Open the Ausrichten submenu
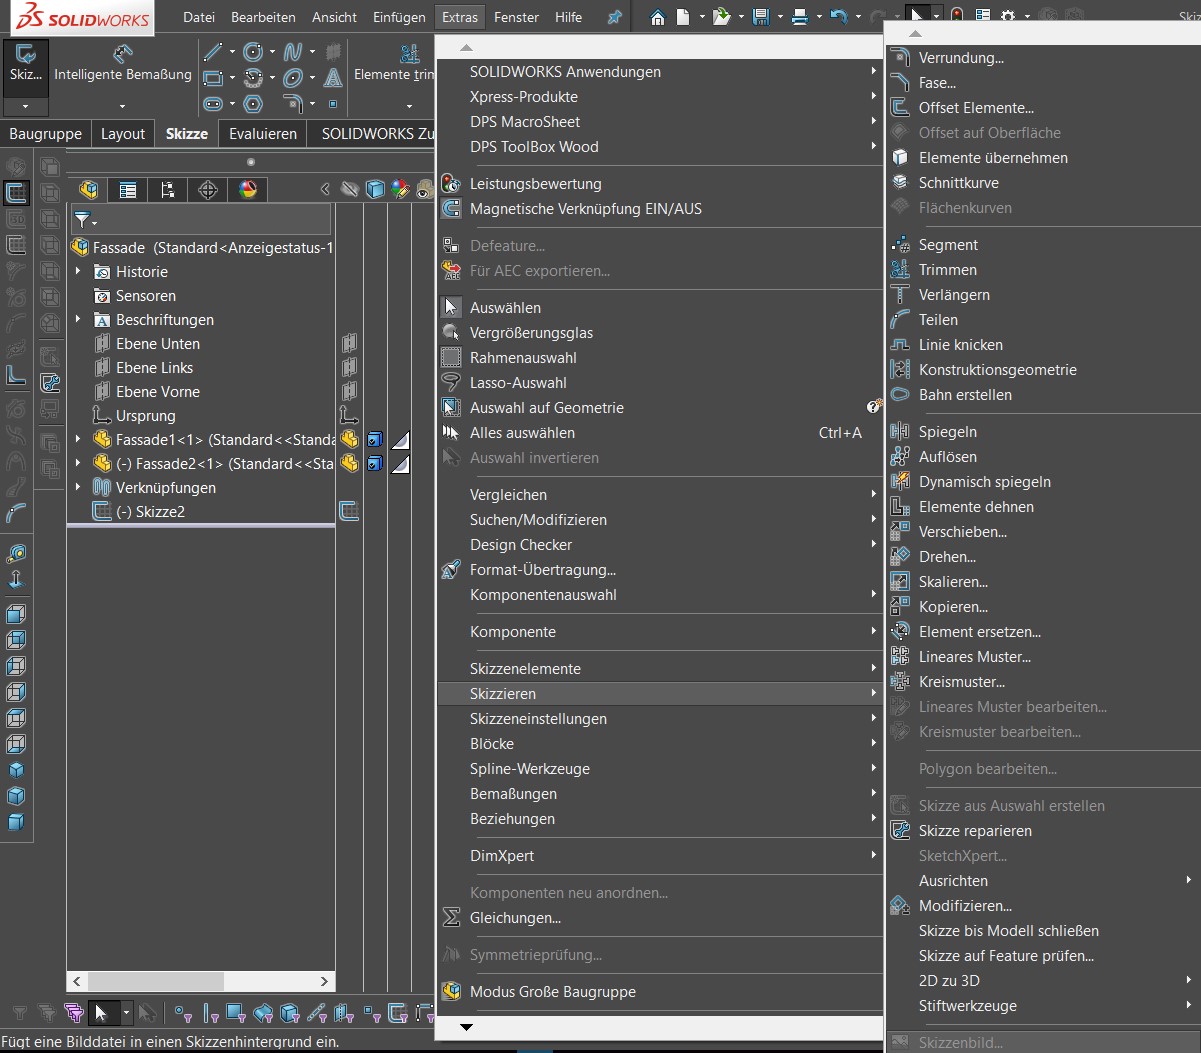This screenshot has height=1053, width=1201. 1043,881
